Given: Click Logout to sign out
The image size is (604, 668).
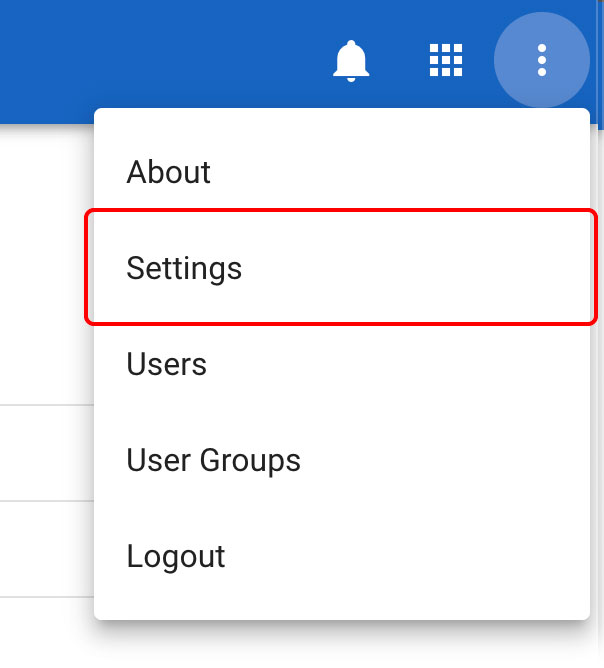Looking at the screenshot, I should 176,556.
